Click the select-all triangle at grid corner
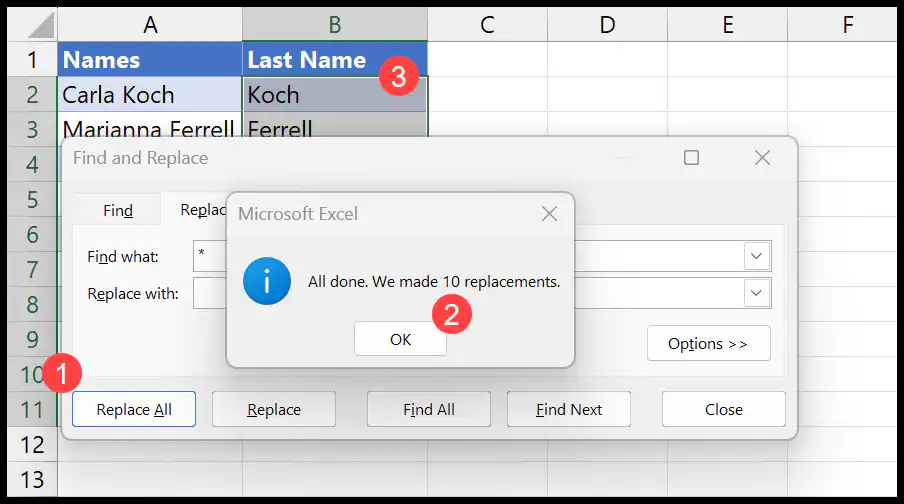 click(x=40, y=25)
